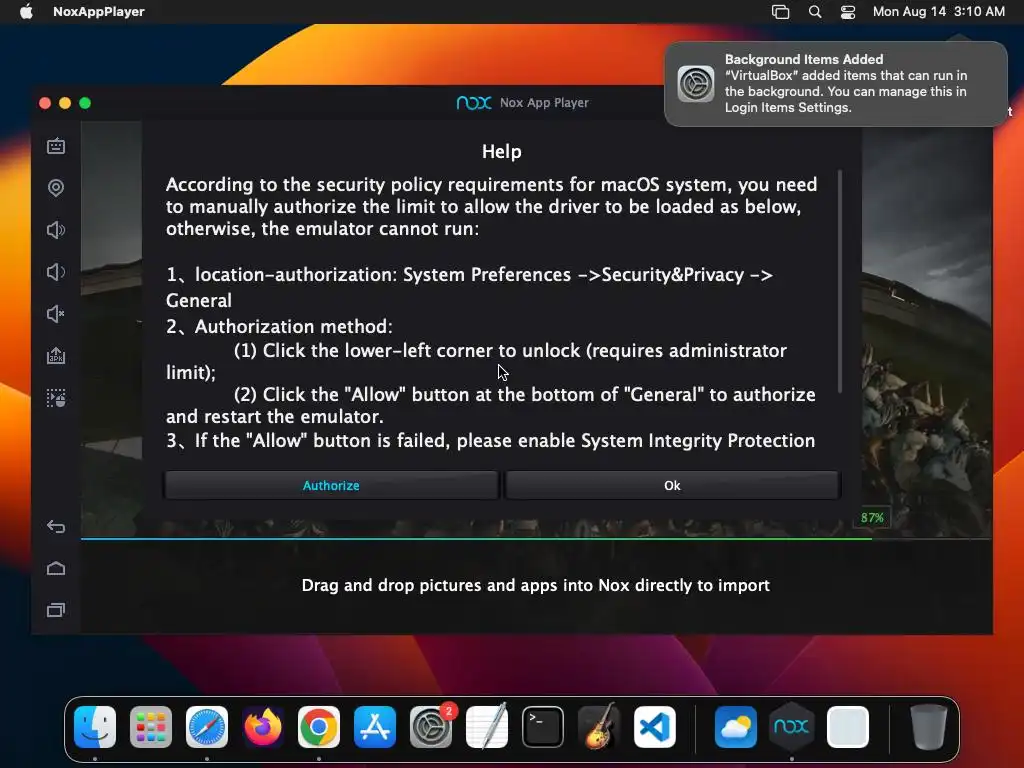This screenshot has height=768, width=1024.
Task: Launch Safari from the Dock
Action: pyautogui.click(x=207, y=726)
